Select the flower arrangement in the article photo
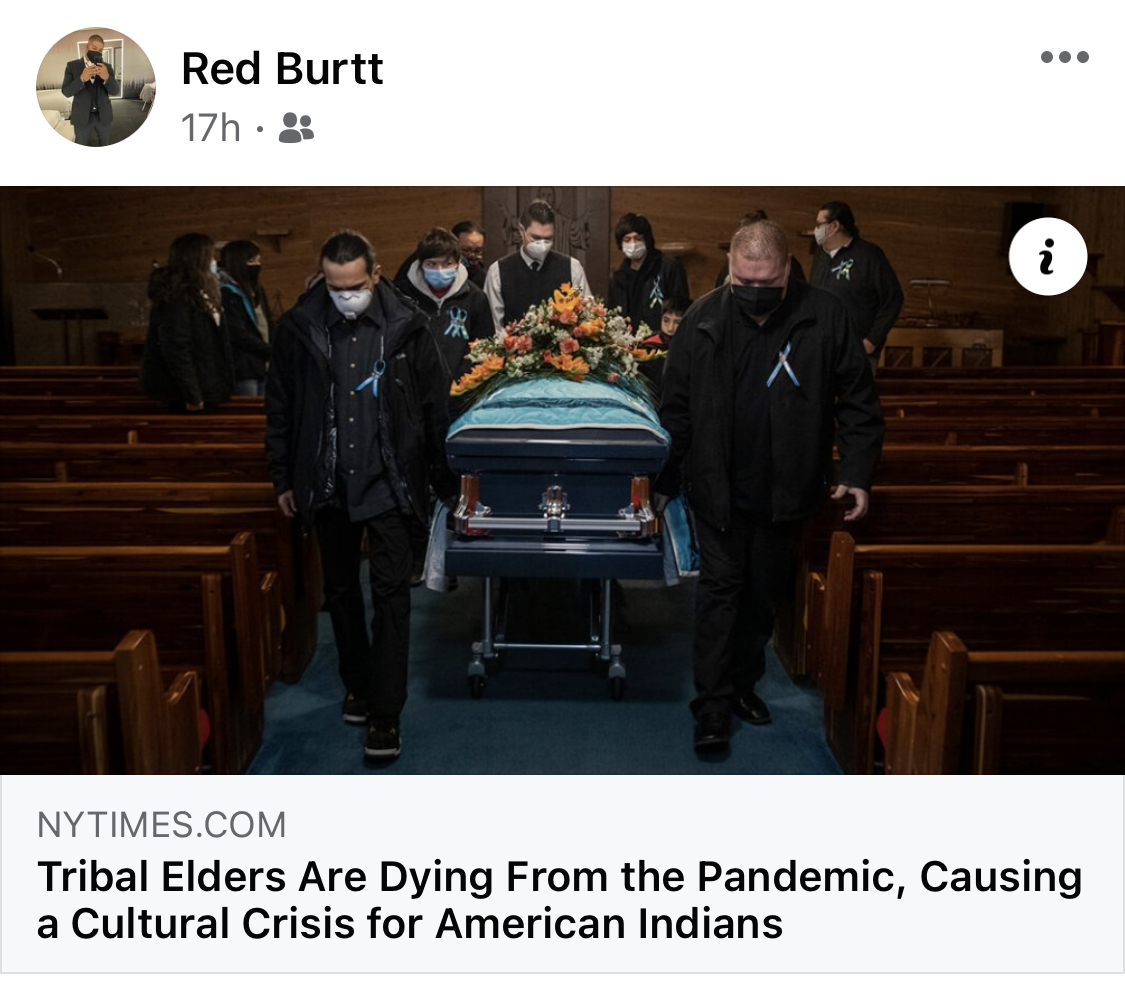The width and height of the screenshot is (1125, 992). click(558, 339)
